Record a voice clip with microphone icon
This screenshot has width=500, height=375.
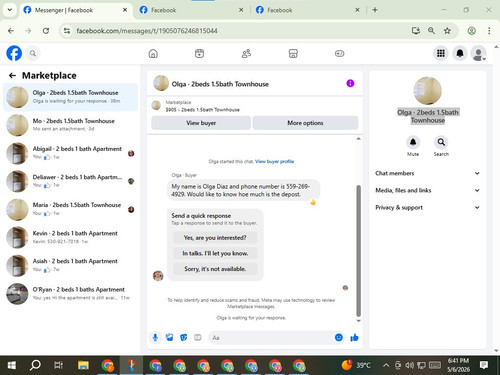(x=155, y=338)
